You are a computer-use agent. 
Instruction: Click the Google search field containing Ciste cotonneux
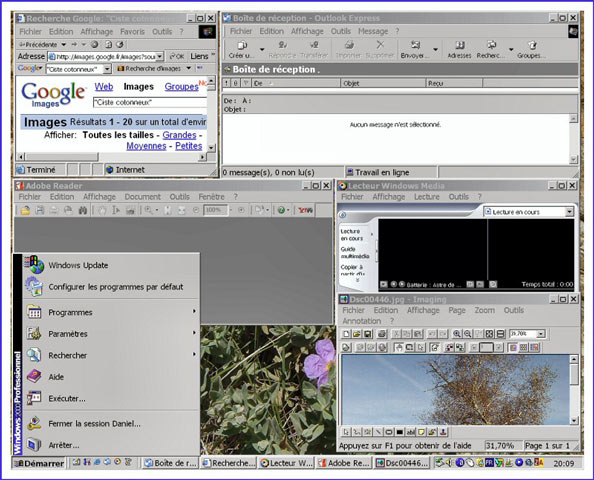(150, 102)
